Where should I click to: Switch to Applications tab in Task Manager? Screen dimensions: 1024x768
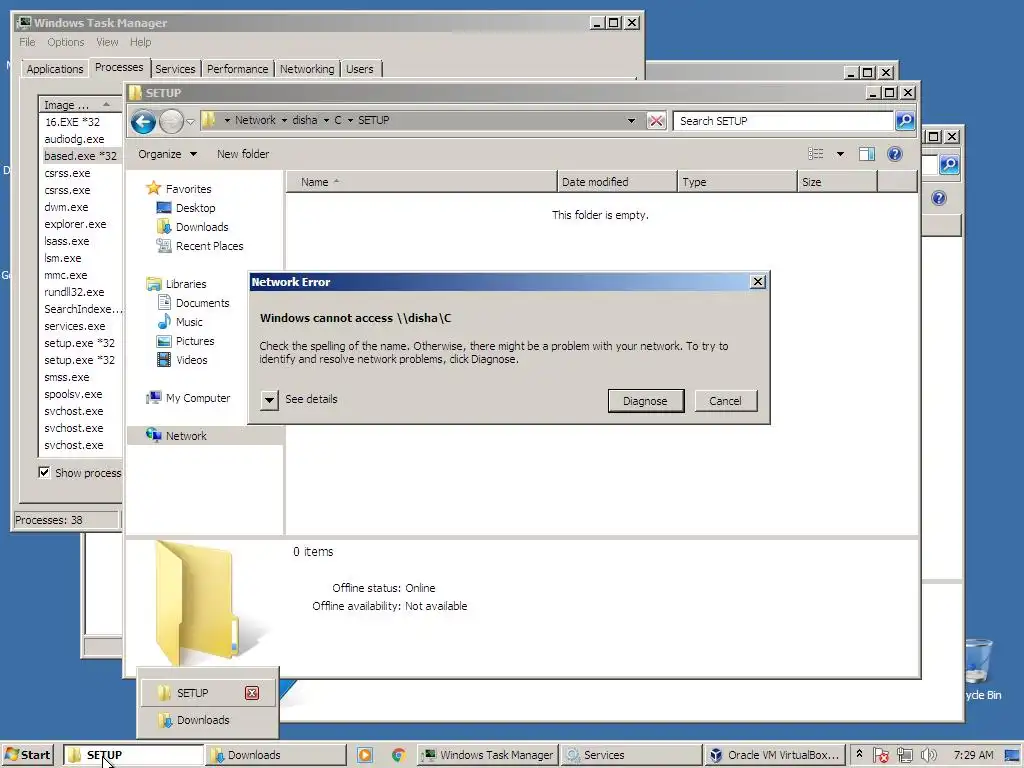tap(55, 69)
